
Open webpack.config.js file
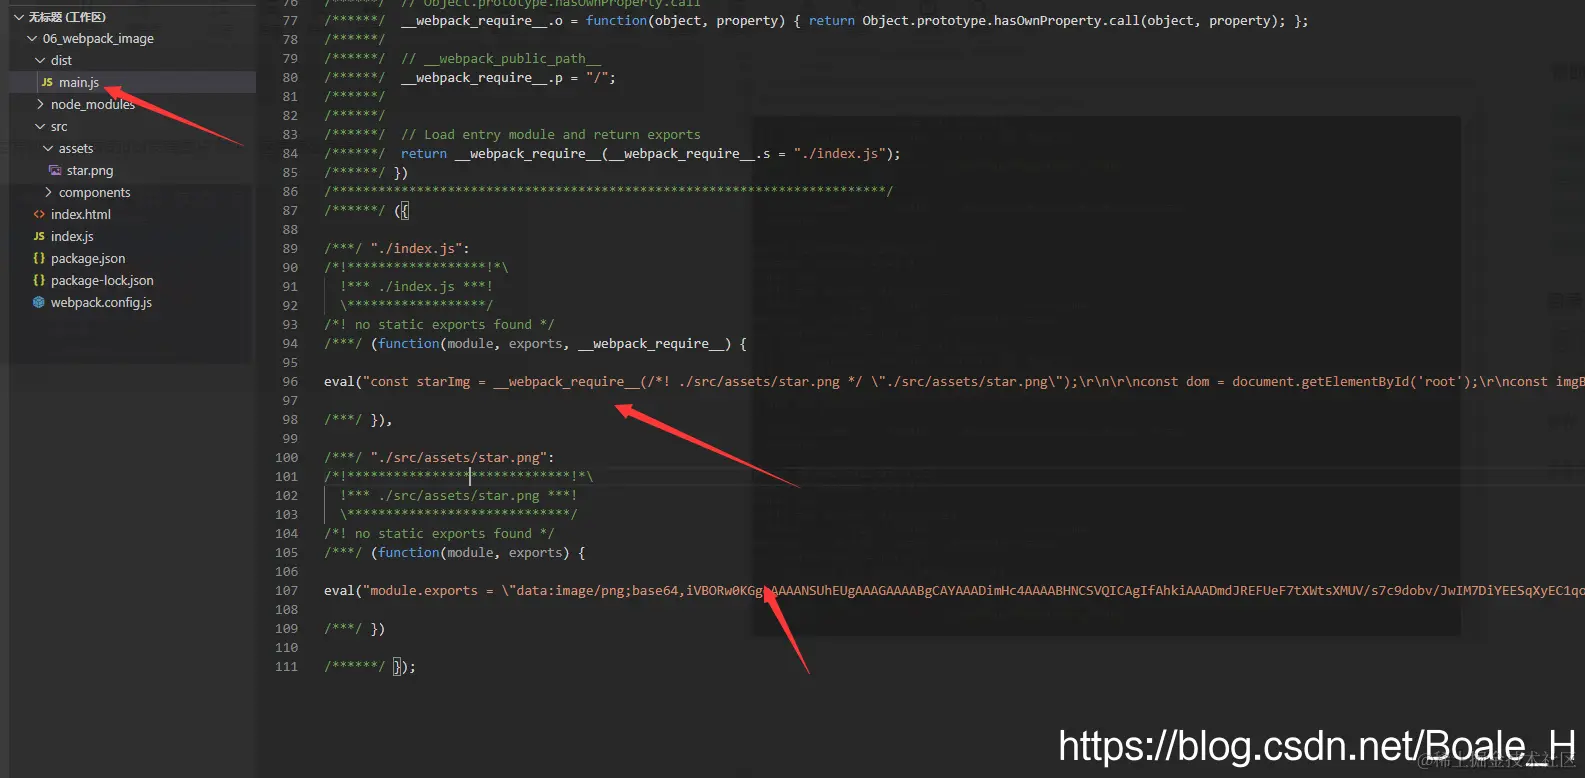pos(101,303)
